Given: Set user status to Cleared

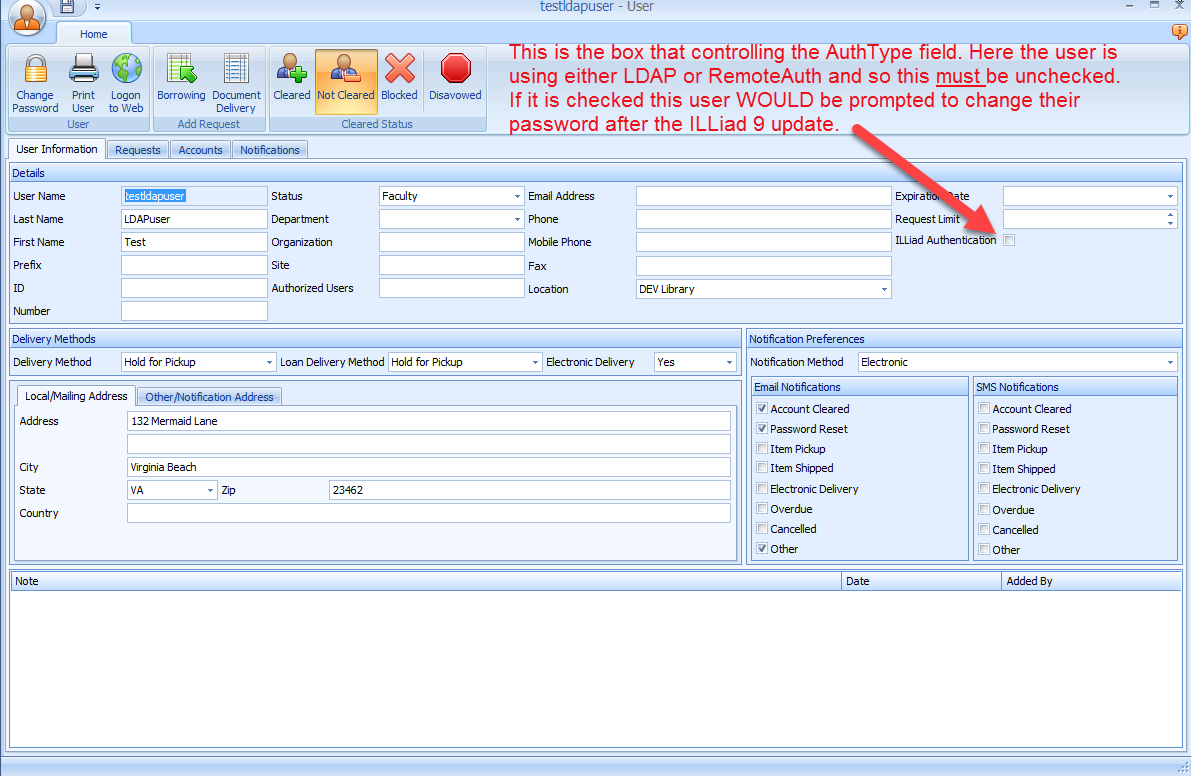Looking at the screenshot, I should [x=292, y=71].
